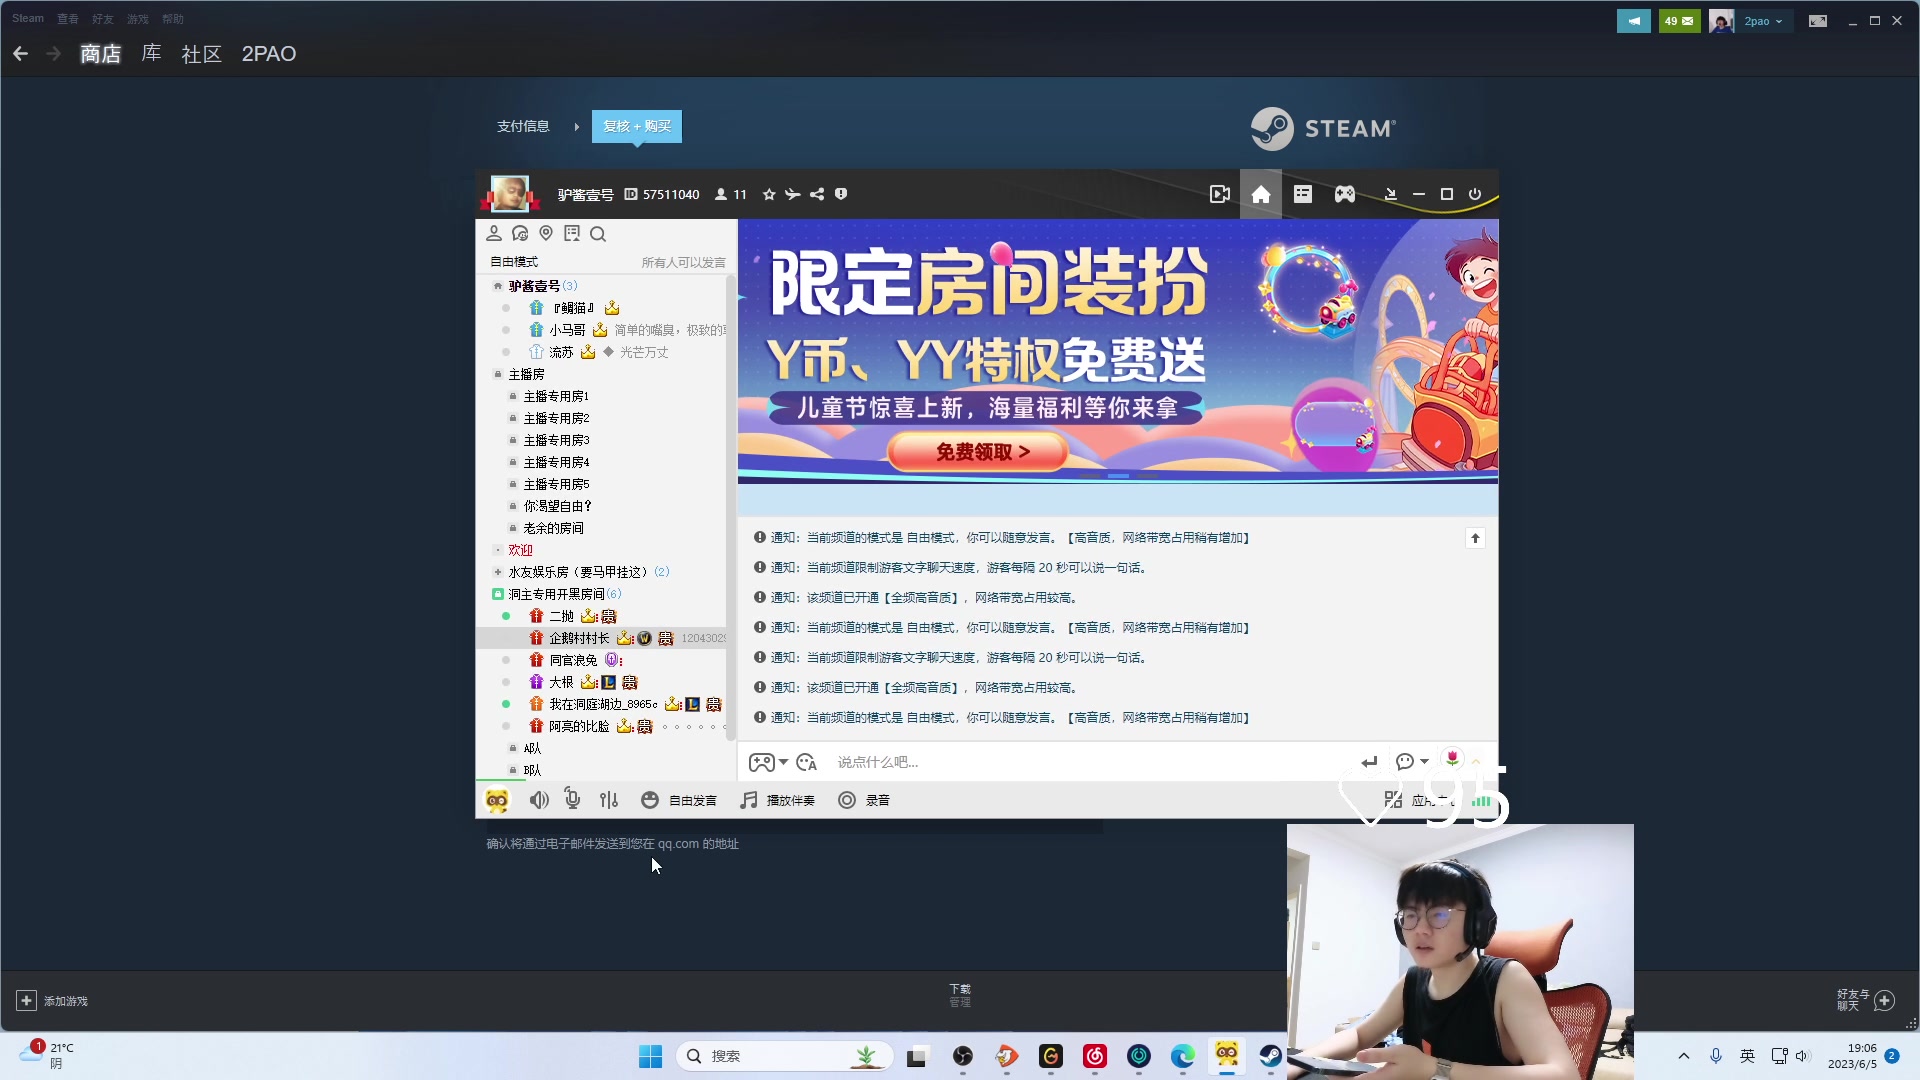Open the Steam 商店 store tab
Viewport: 1920px width, 1080px height.
(x=100, y=54)
